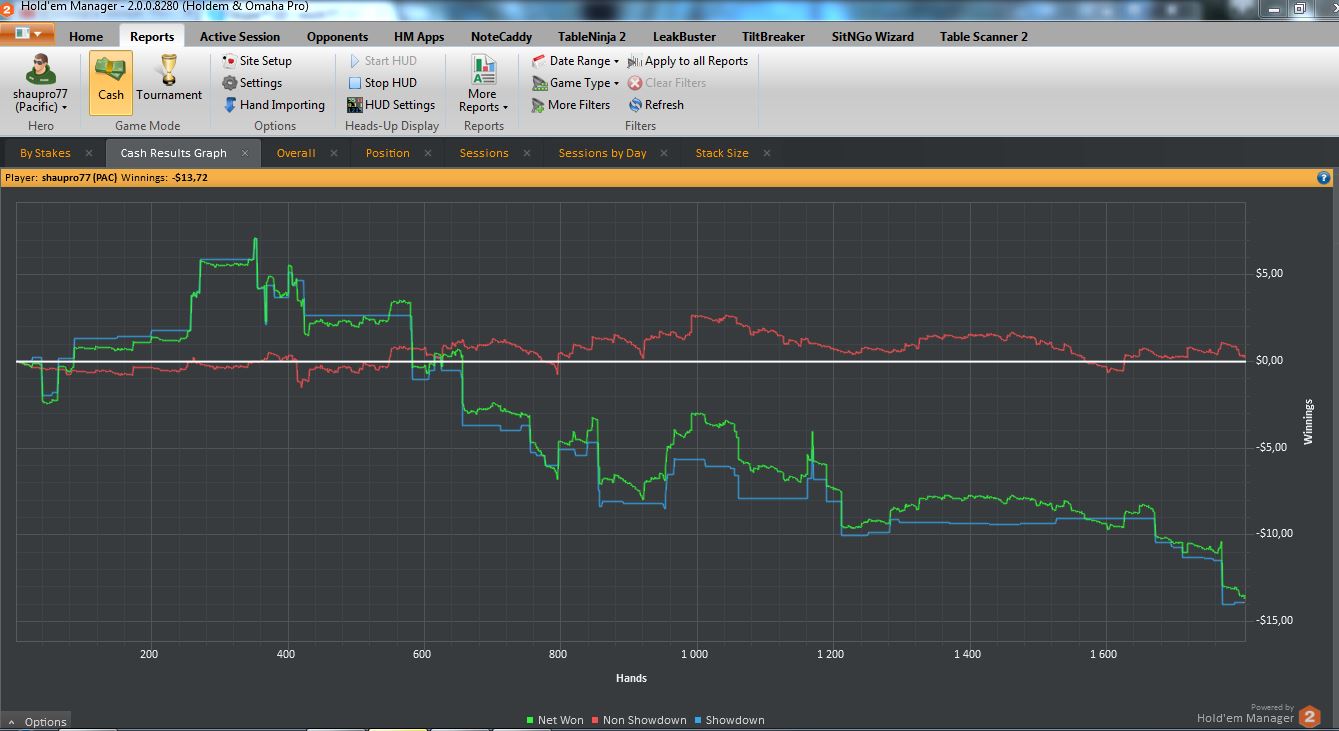The width and height of the screenshot is (1339, 731).
Task: Switch to Position report tab
Action: pos(388,153)
